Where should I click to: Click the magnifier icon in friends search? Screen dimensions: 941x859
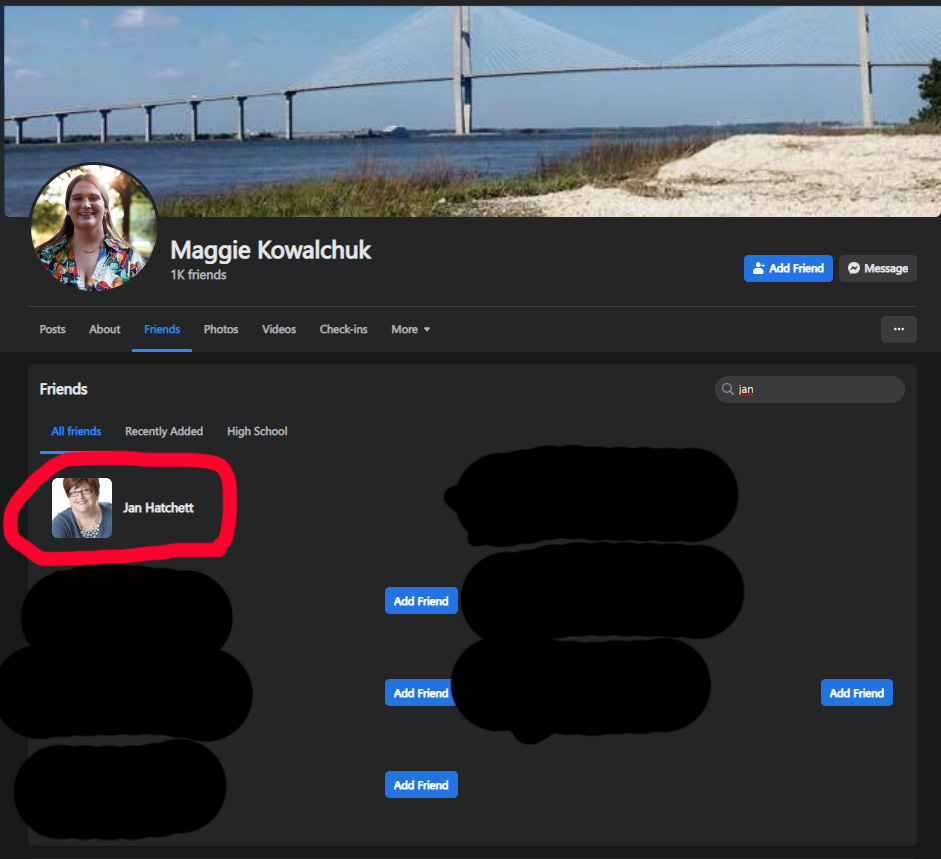727,389
